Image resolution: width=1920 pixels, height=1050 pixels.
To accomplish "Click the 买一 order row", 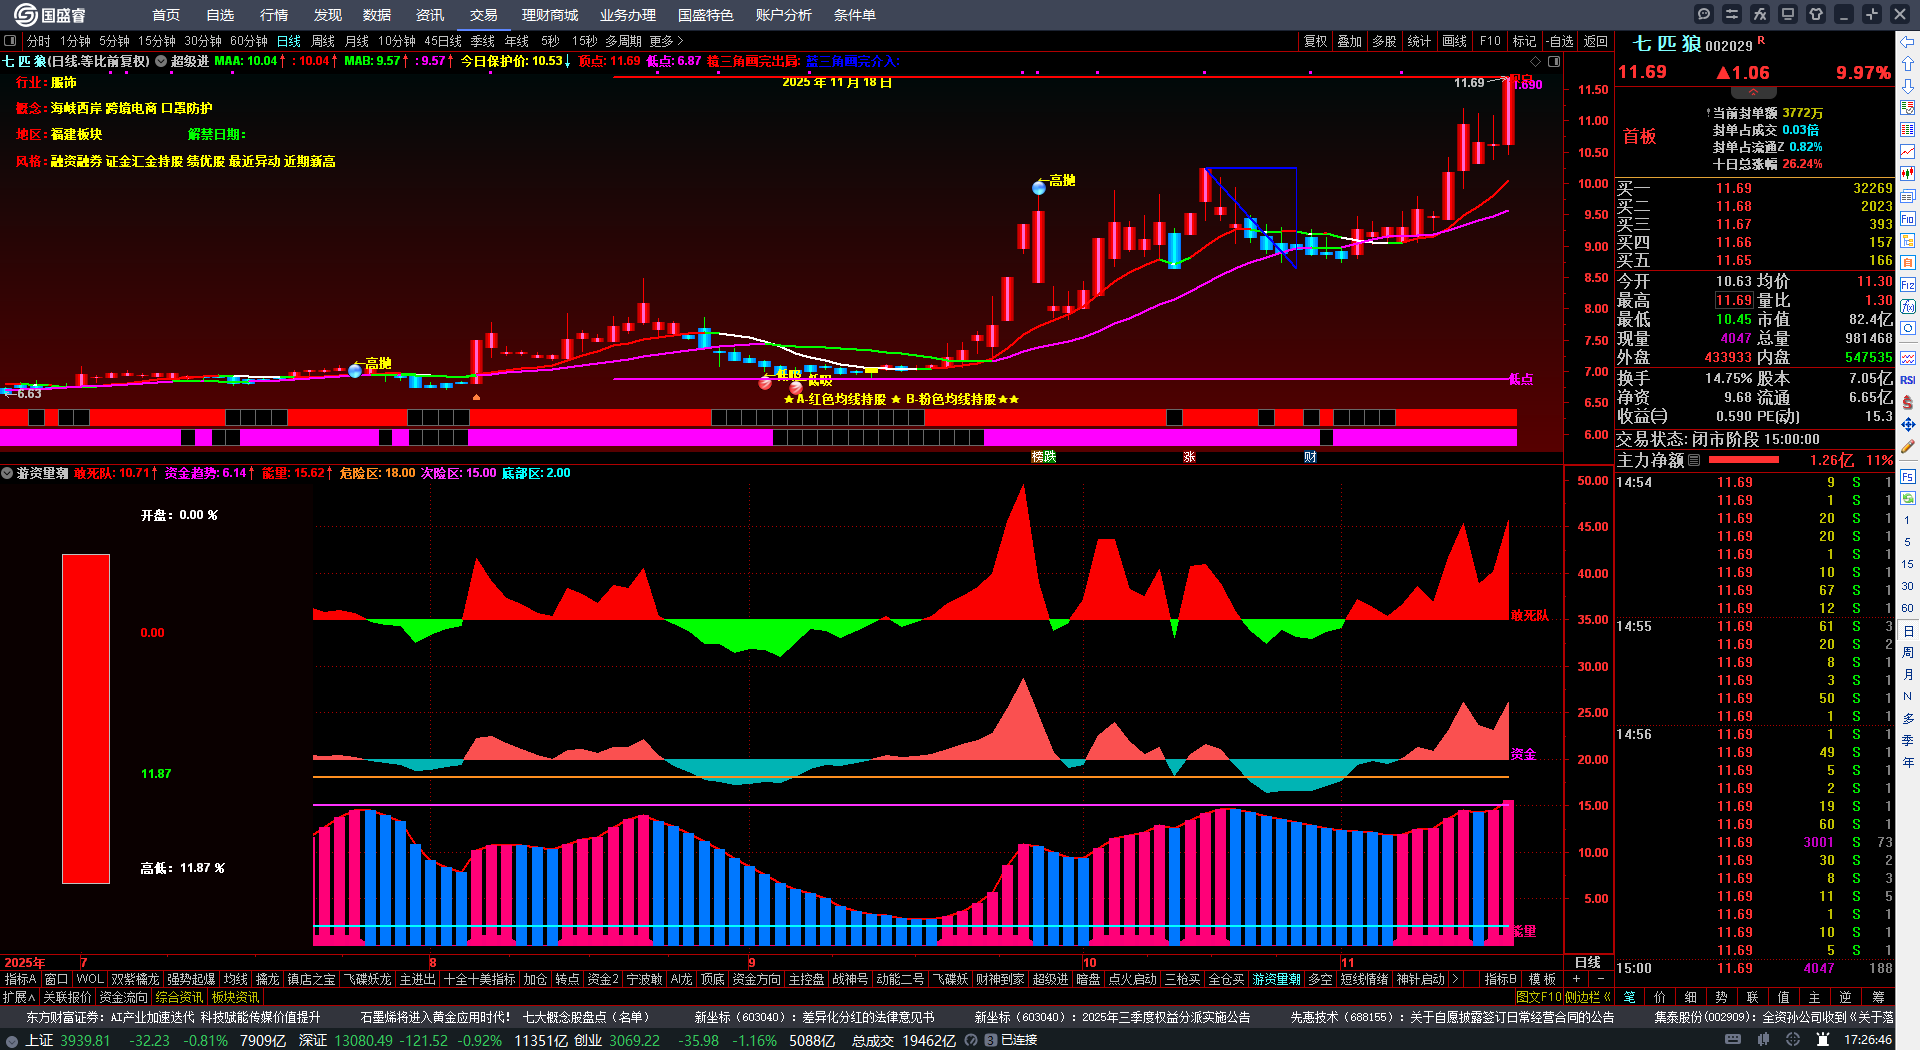I will tap(1754, 188).
